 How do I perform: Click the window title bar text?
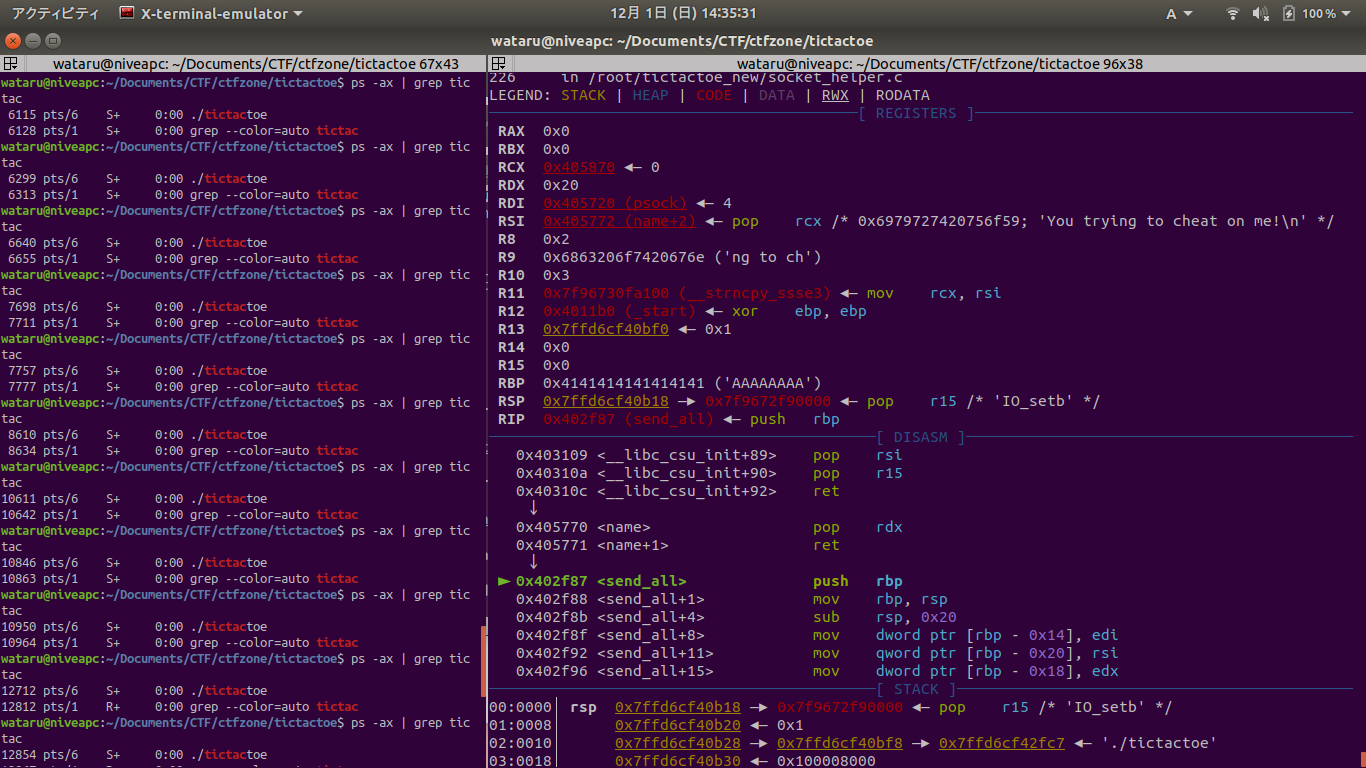pos(682,41)
